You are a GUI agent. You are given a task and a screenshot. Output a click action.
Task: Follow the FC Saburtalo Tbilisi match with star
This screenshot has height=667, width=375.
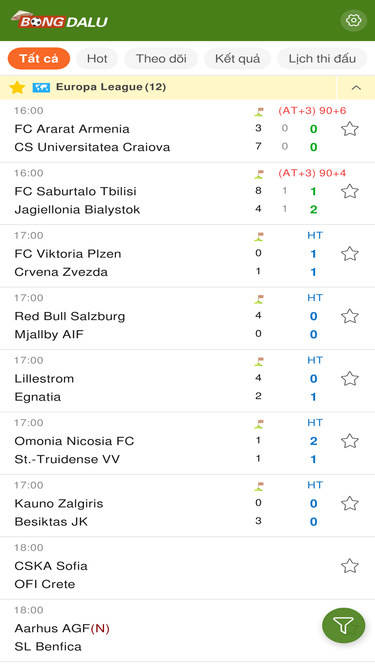coord(349,191)
